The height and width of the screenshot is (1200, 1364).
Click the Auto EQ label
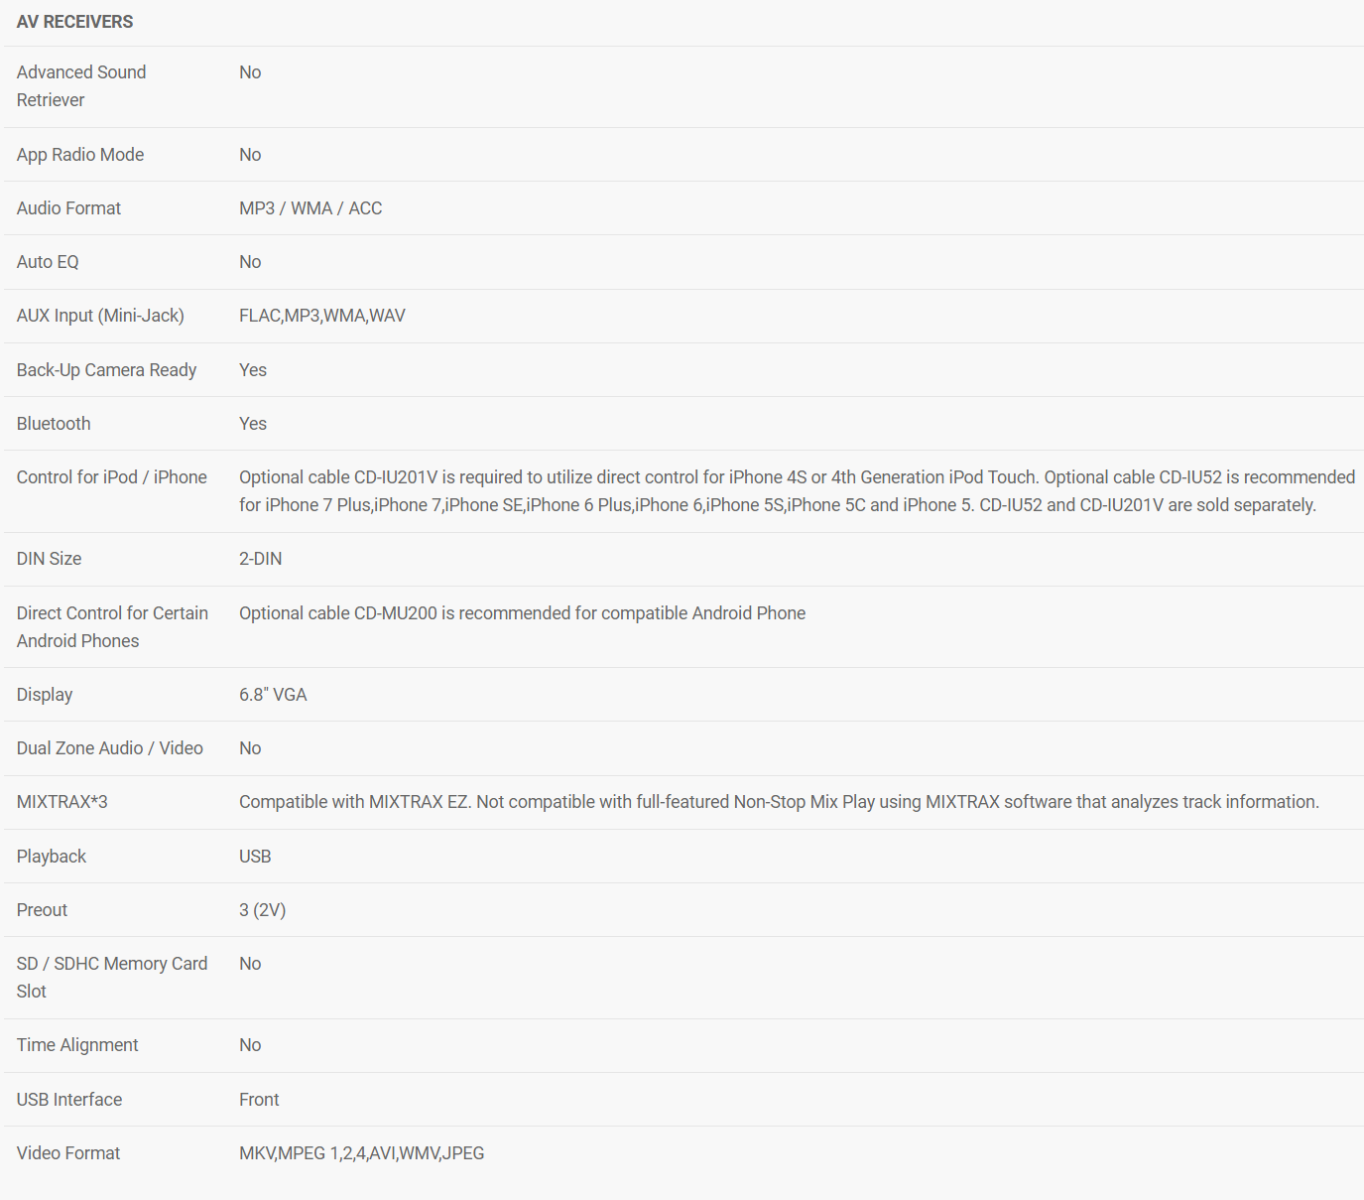(x=47, y=262)
